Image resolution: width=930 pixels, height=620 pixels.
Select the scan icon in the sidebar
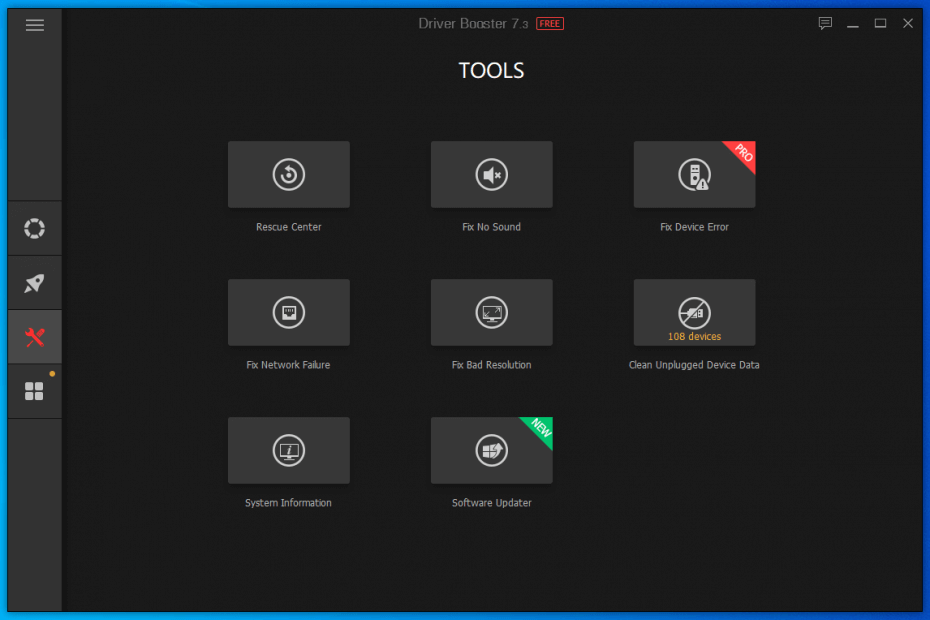click(34, 228)
